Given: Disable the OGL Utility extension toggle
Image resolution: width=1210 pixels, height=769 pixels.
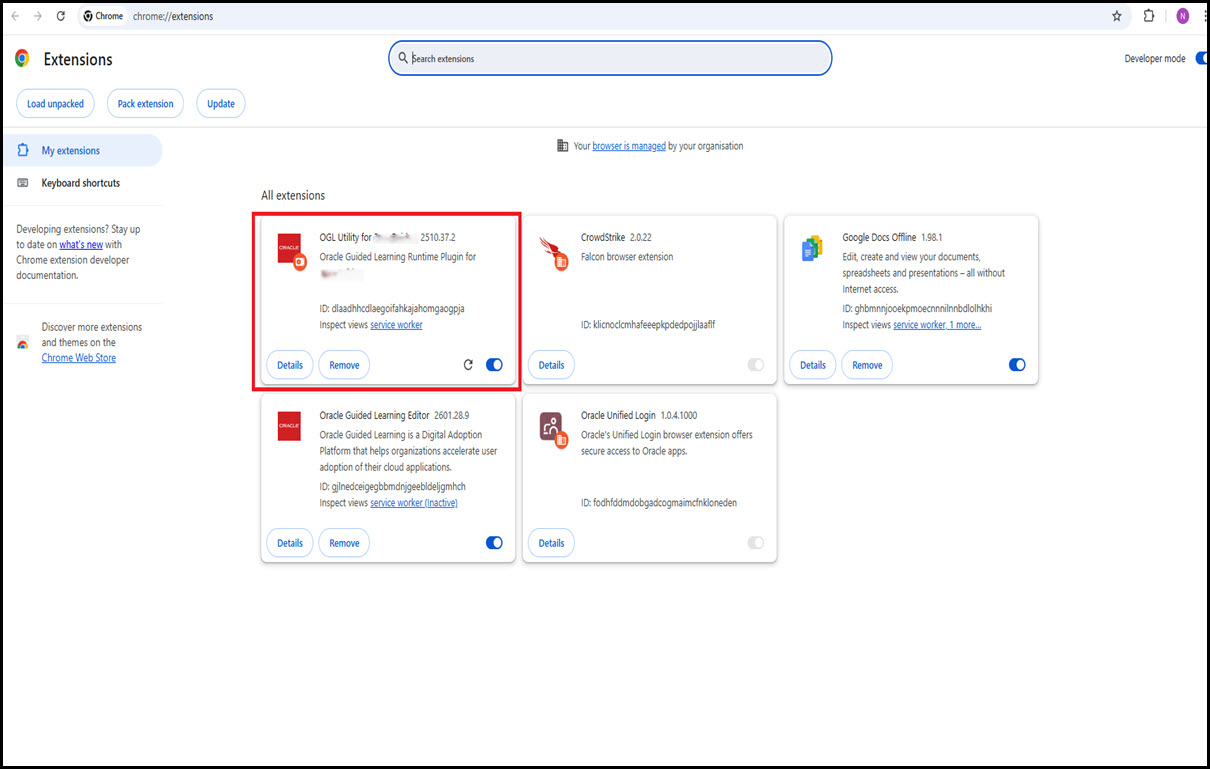Looking at the screenshot, I should pyautogui.click(x=494, y=365).
